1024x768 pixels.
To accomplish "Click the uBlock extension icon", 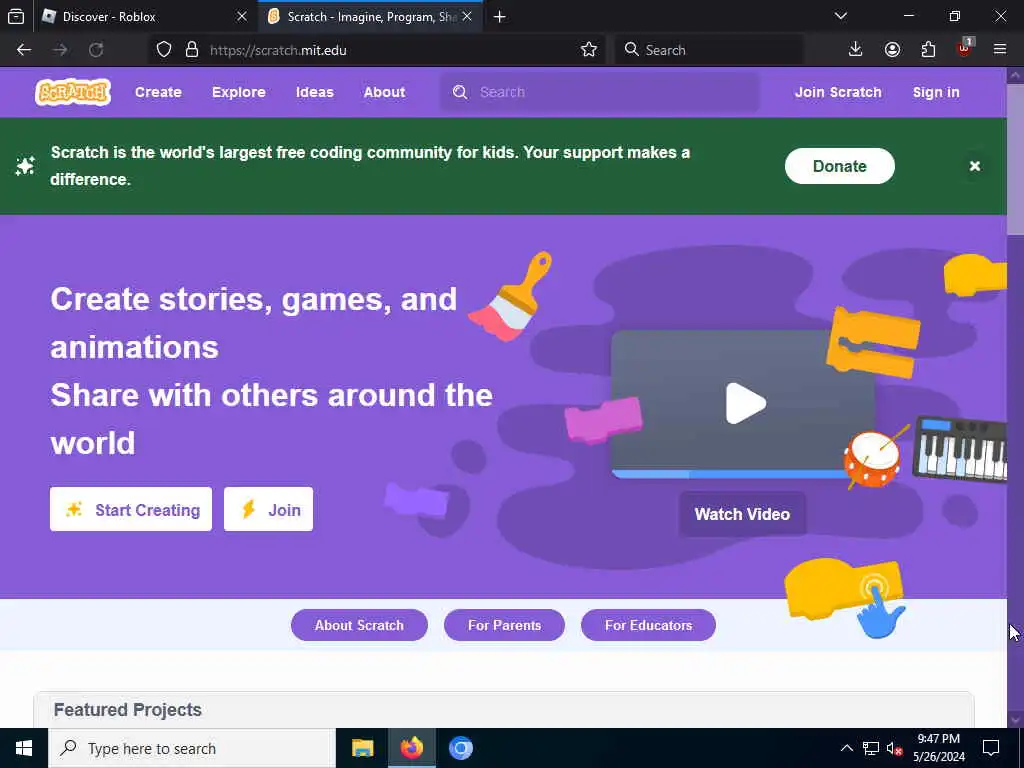I will click(x=965, y=49).
